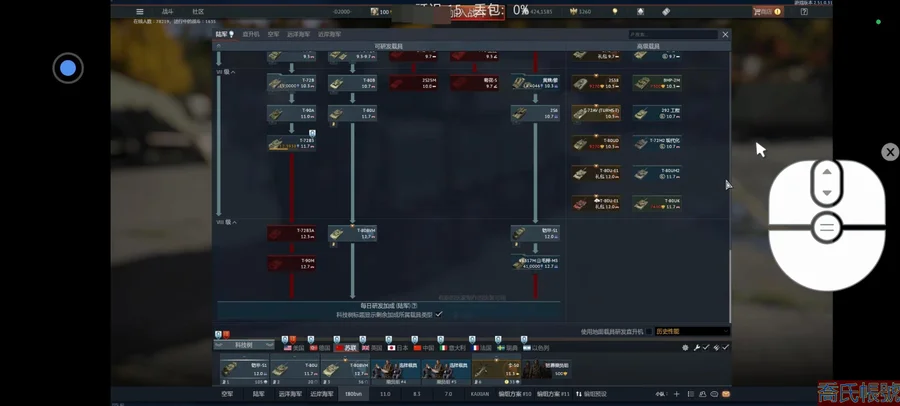Select the 苏联 nation tab
900x406 pixels.
tap(347, 348)
